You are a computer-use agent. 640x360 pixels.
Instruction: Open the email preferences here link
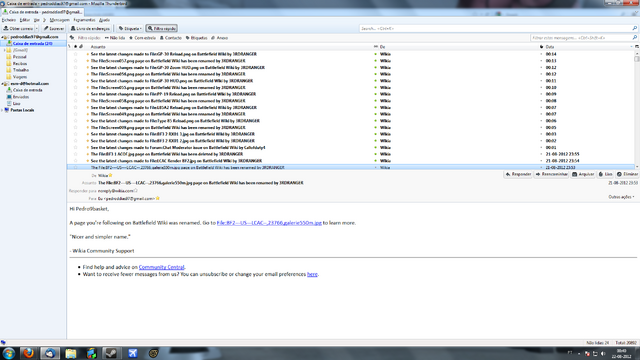point(312,274)
